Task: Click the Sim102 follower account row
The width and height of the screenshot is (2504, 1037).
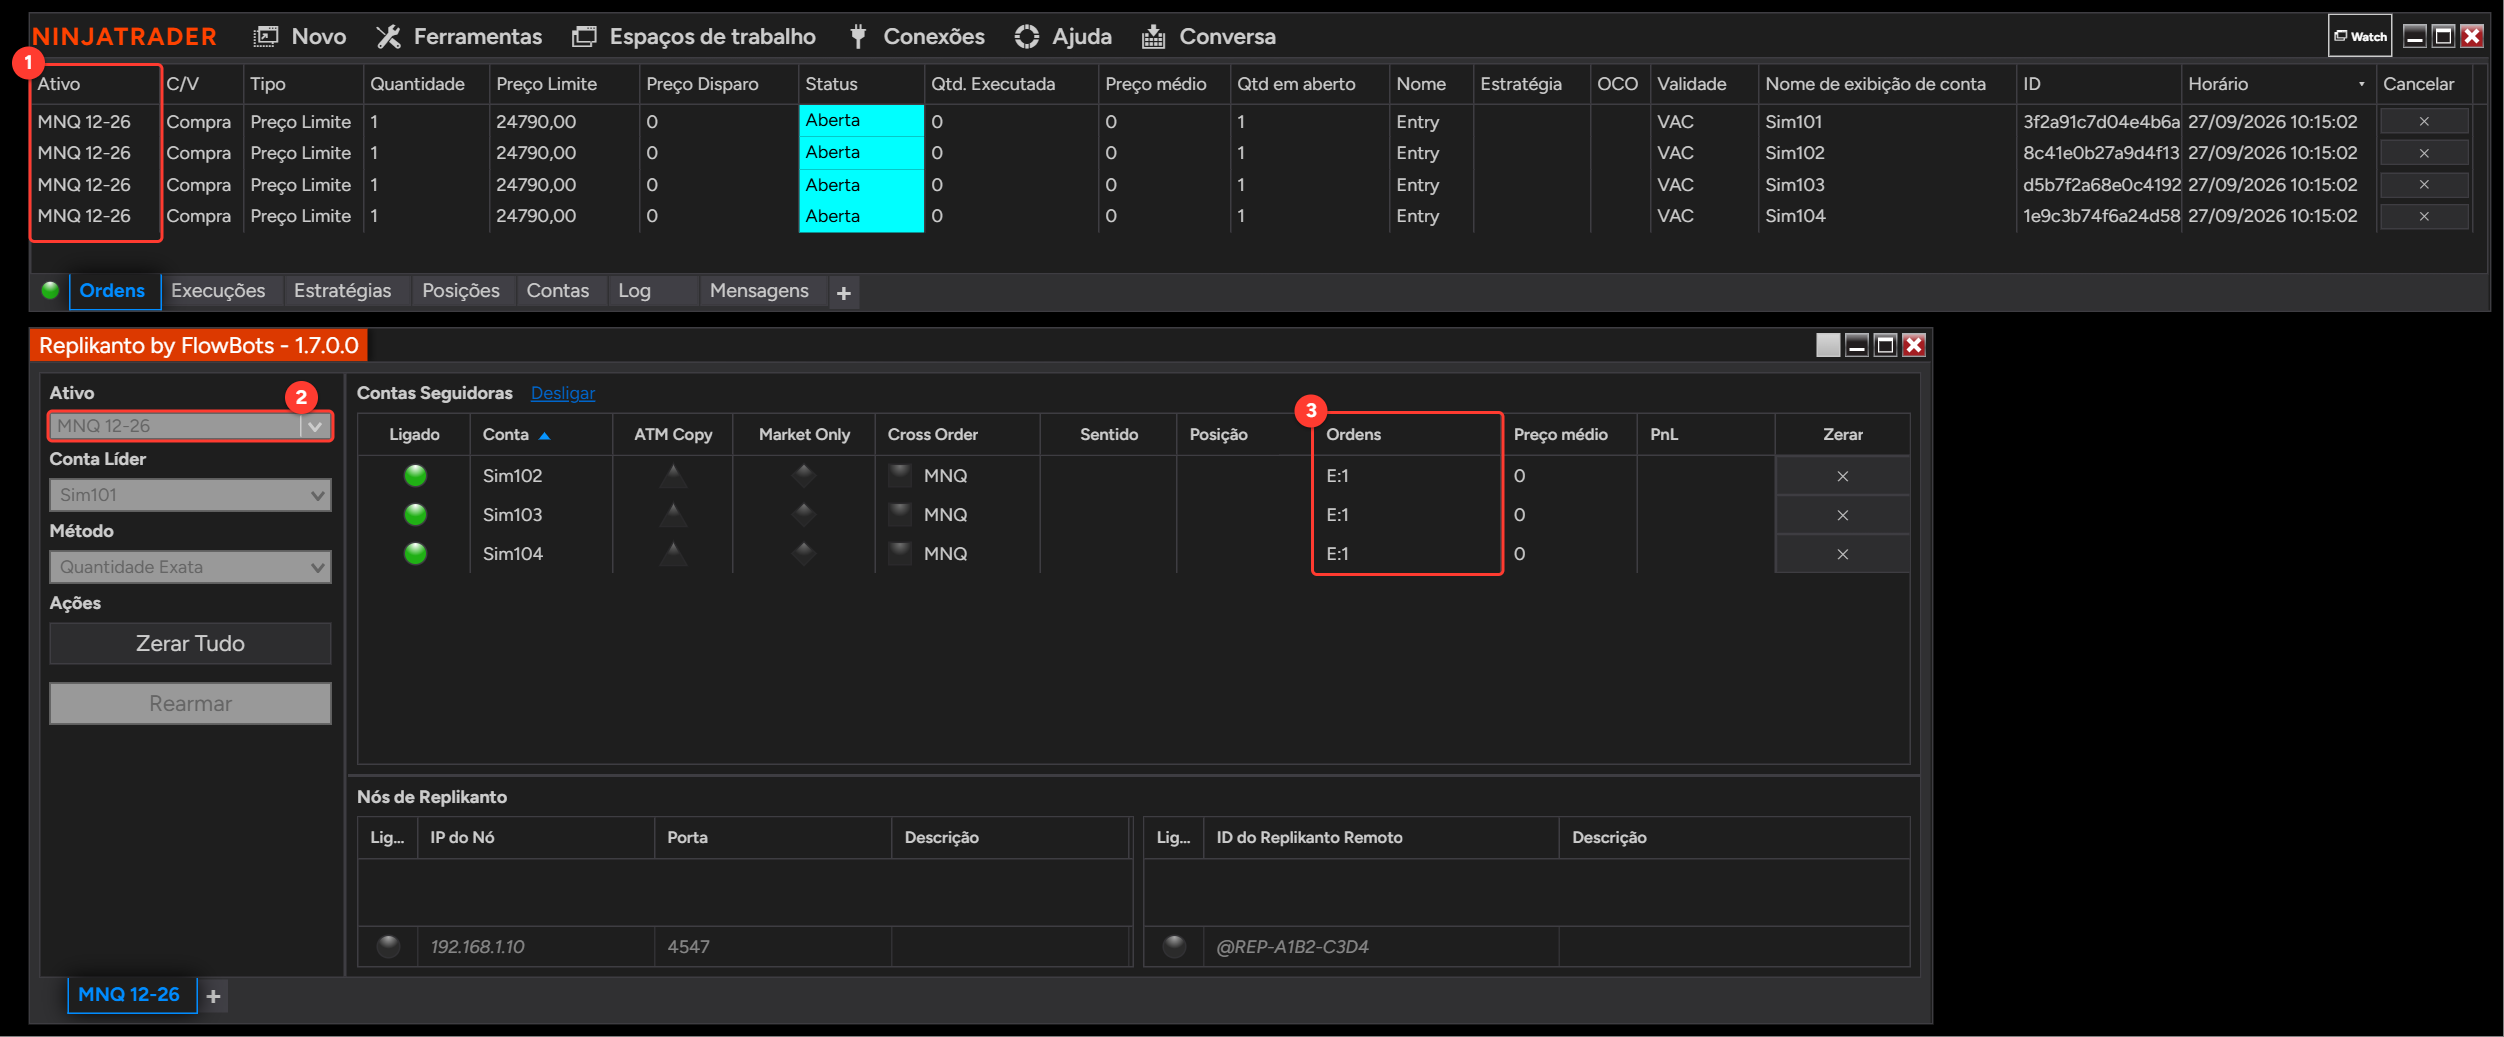Action: click(1133, 476)
